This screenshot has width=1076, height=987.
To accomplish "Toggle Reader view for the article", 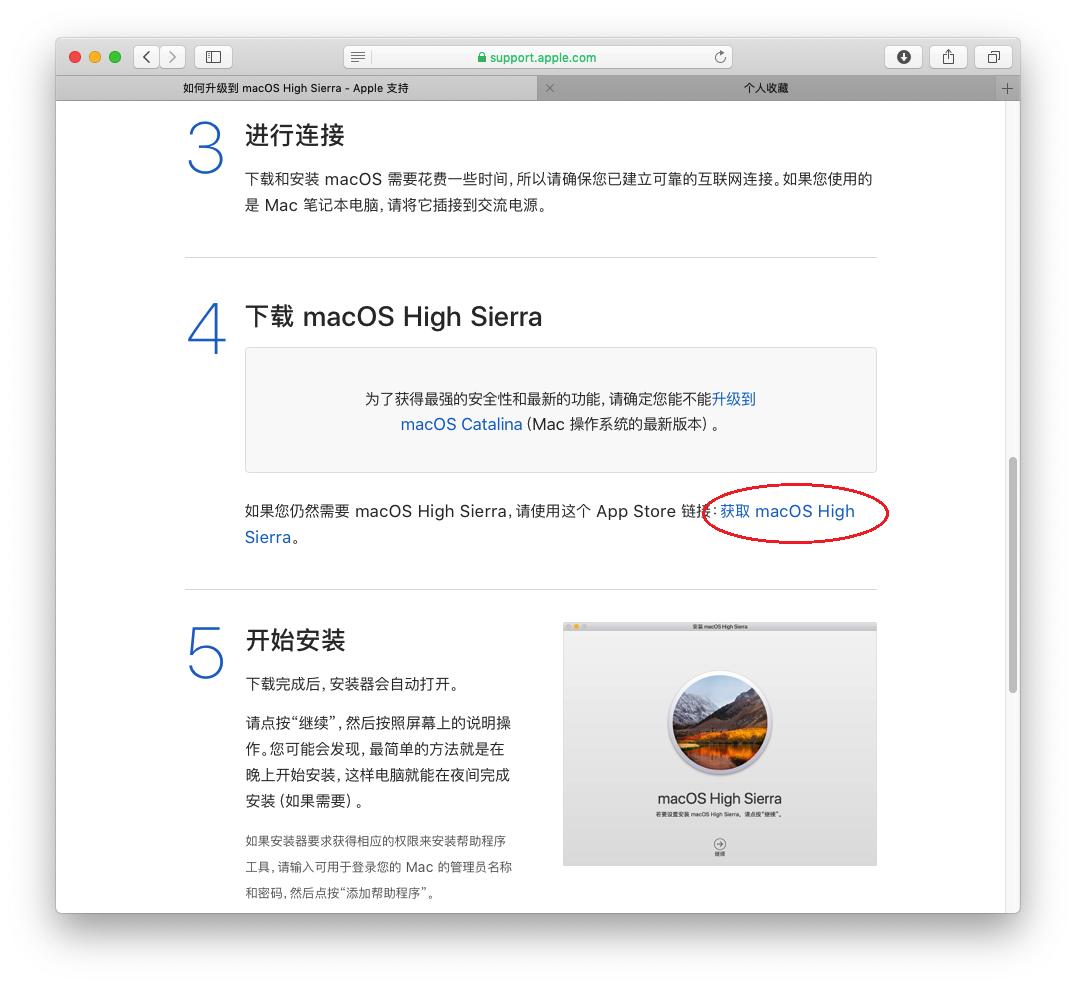I will (x=358, y=57).
